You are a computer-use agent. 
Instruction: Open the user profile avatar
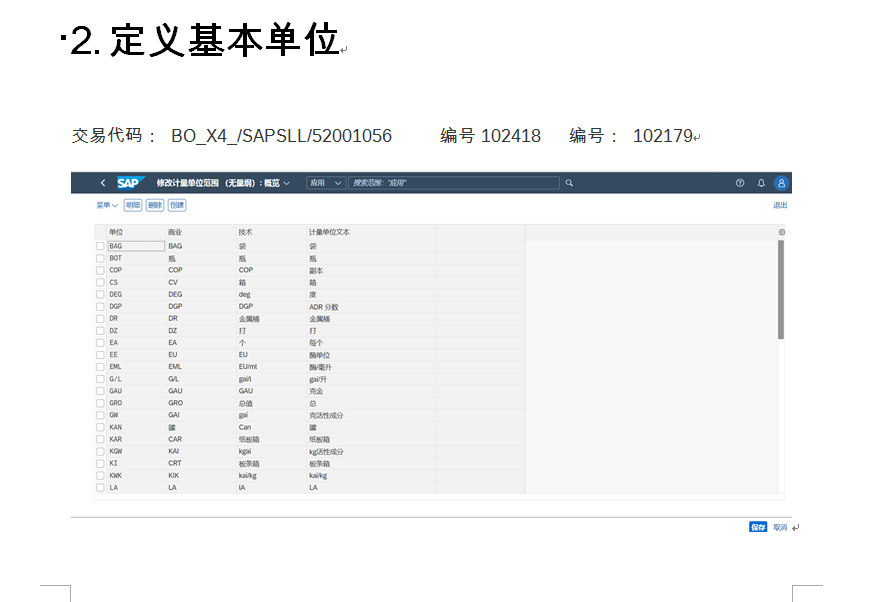point(781,183)
